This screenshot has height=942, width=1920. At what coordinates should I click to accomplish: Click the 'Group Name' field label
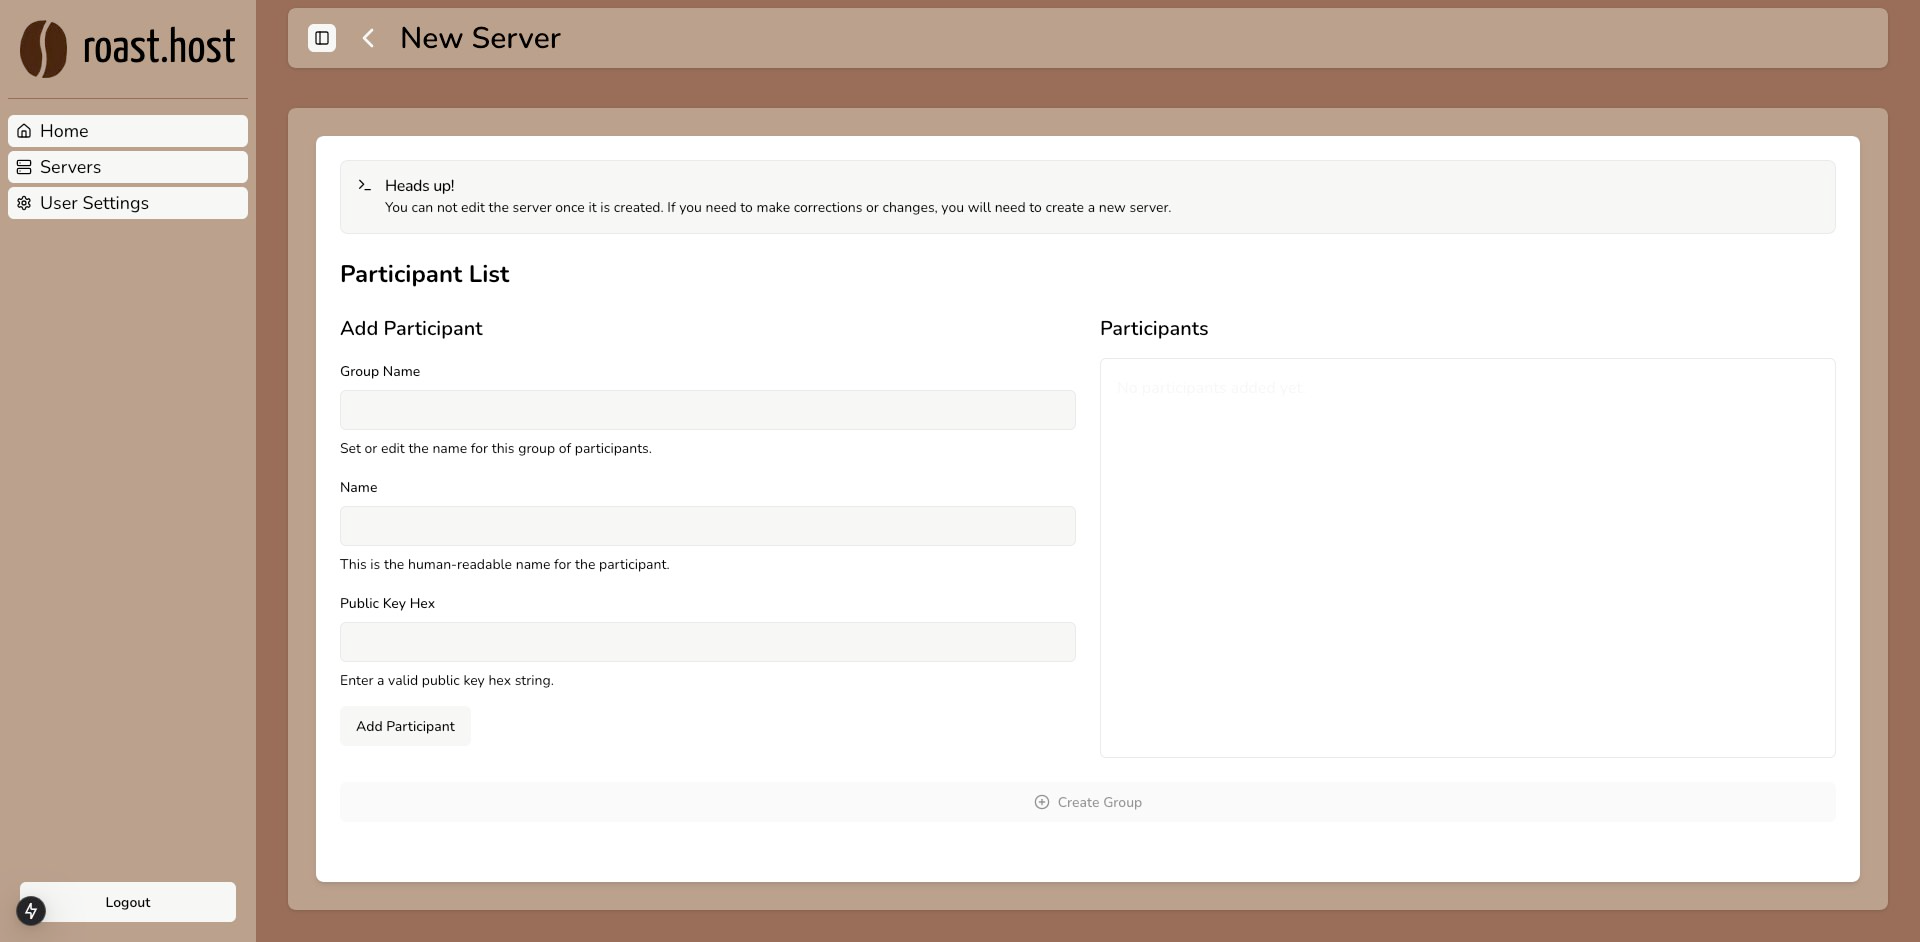coord(380,371)
